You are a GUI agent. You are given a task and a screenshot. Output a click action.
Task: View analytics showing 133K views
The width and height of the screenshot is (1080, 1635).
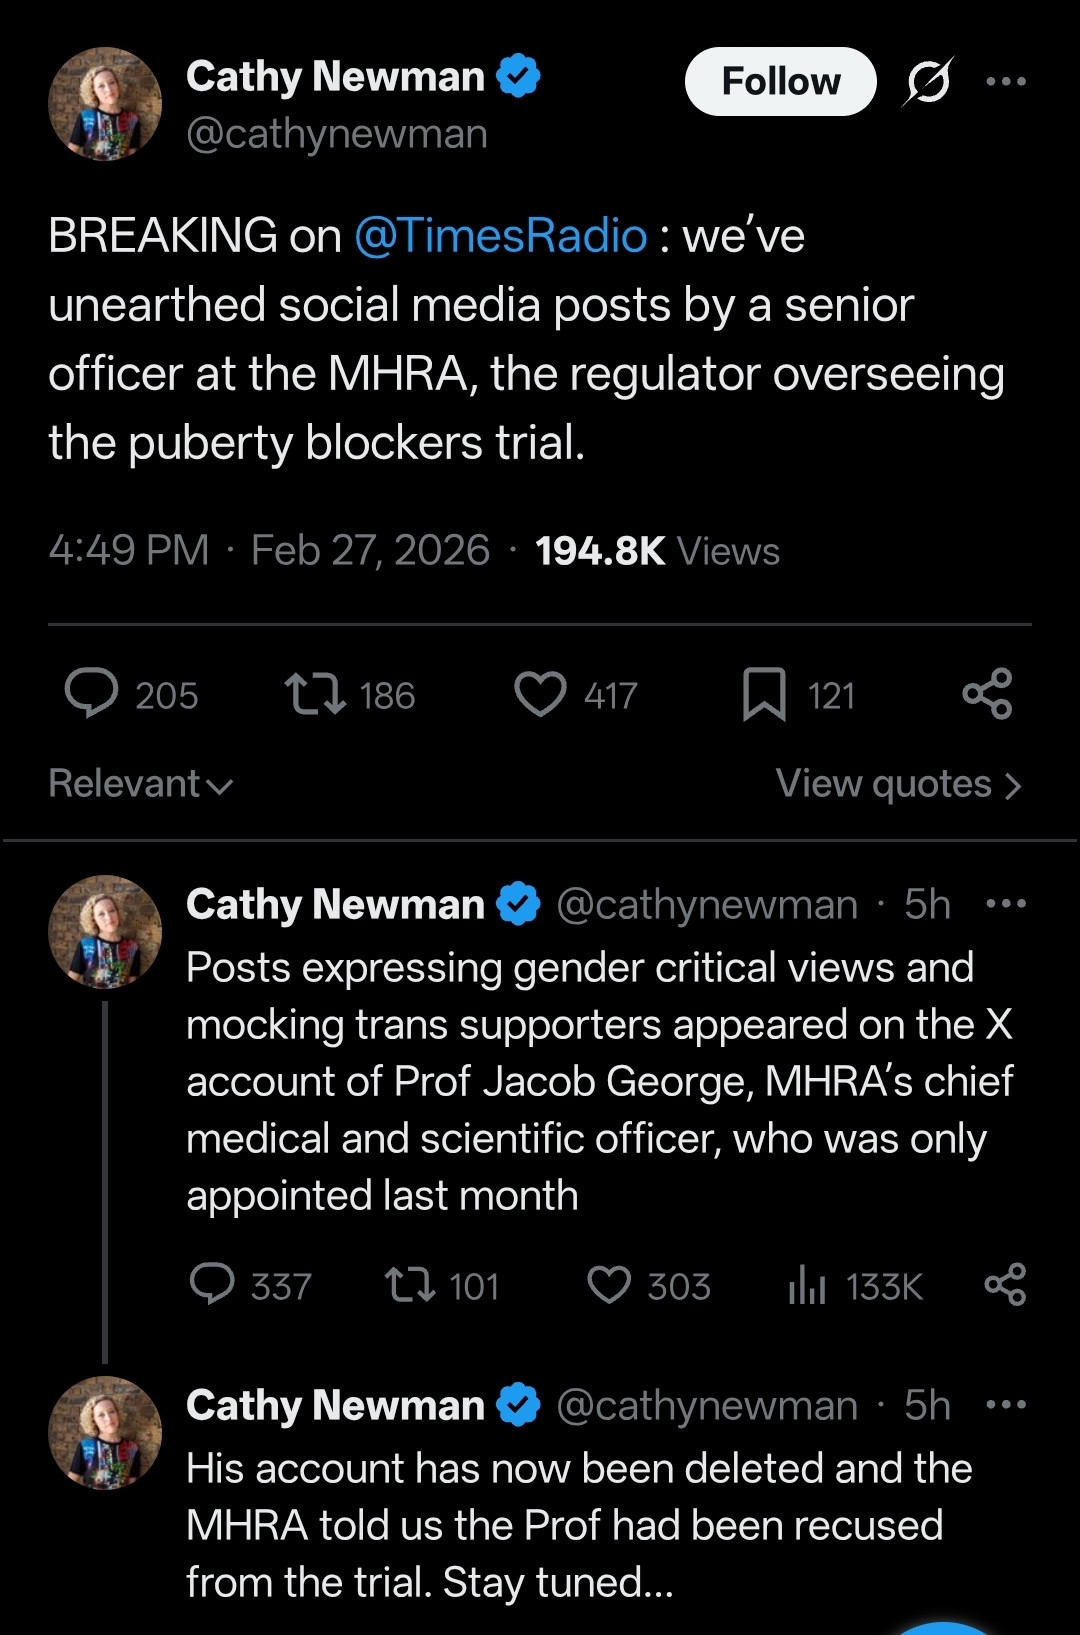coord(807,1285)
